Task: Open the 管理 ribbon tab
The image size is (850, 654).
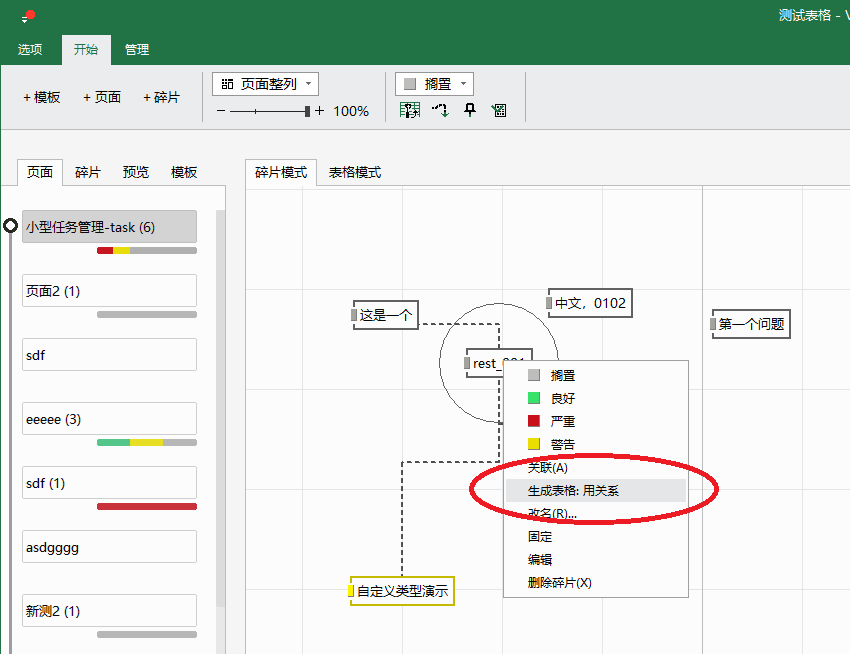Action: pos(137,49)
